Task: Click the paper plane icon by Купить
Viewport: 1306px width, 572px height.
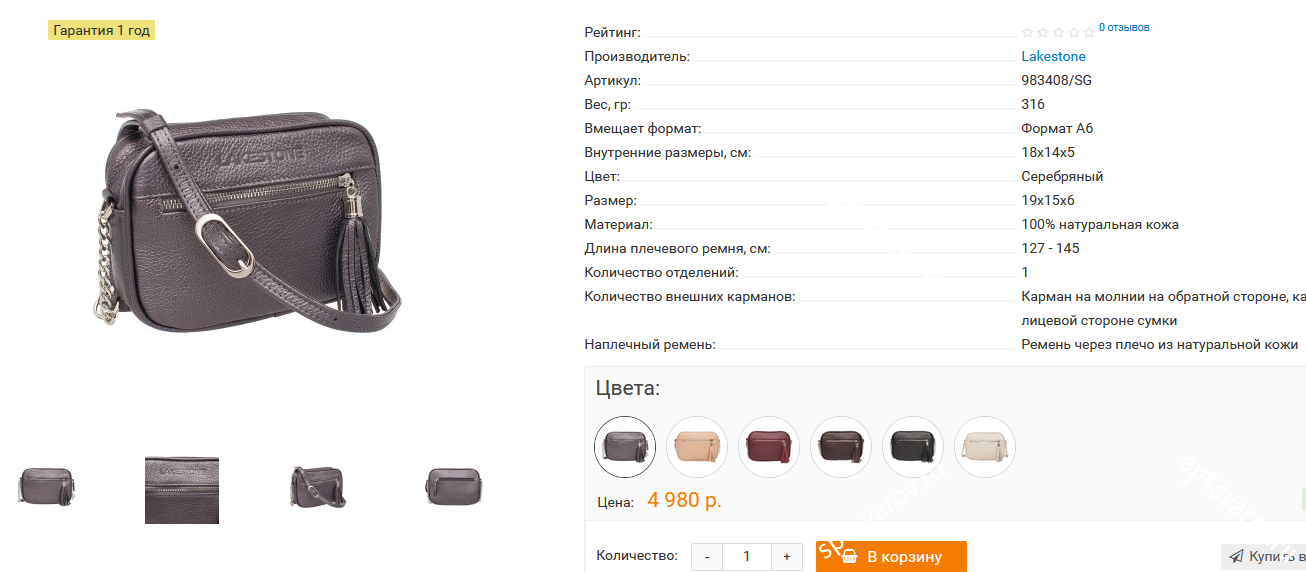Action: coord(1236,556)
